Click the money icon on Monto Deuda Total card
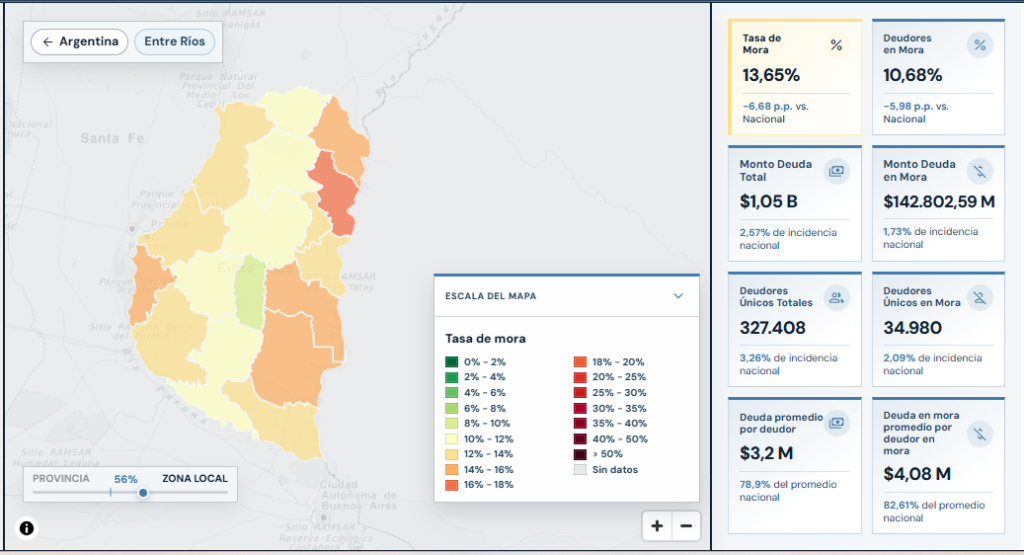 (x=836, y=171)
